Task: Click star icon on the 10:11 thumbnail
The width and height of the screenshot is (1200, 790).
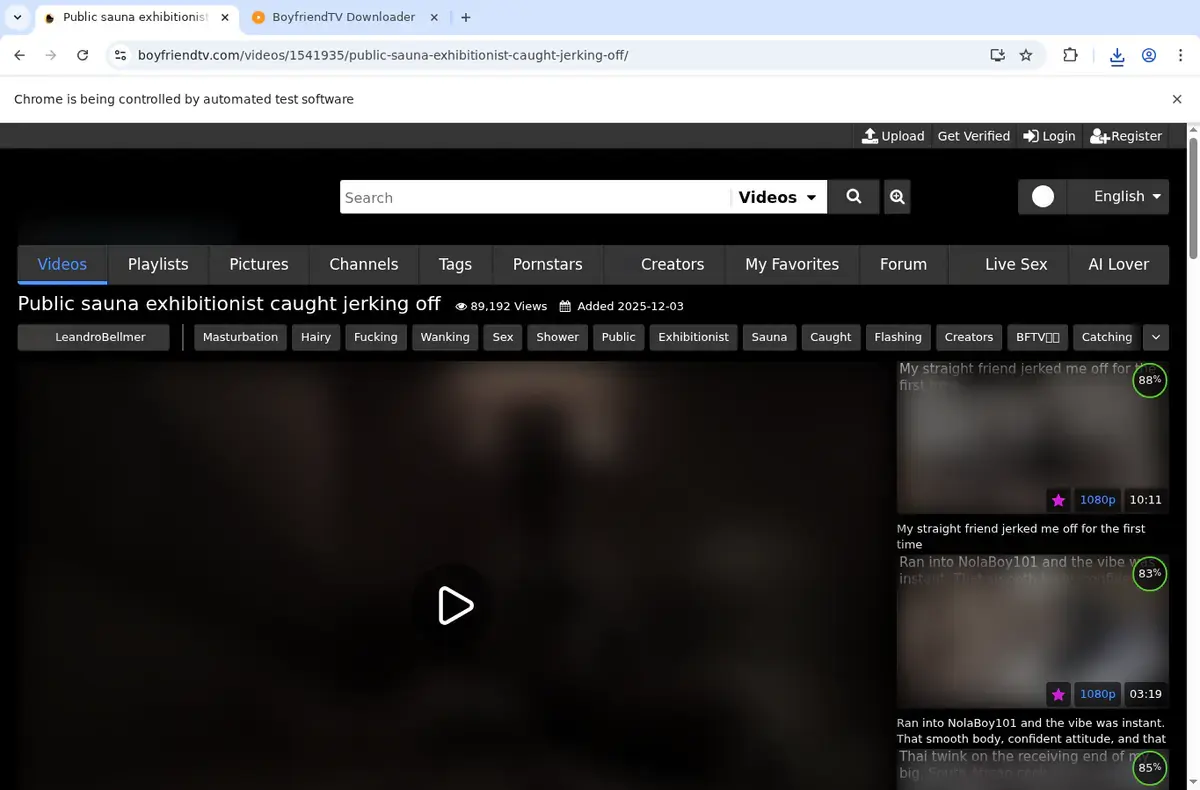Action: click(1058, 500)
